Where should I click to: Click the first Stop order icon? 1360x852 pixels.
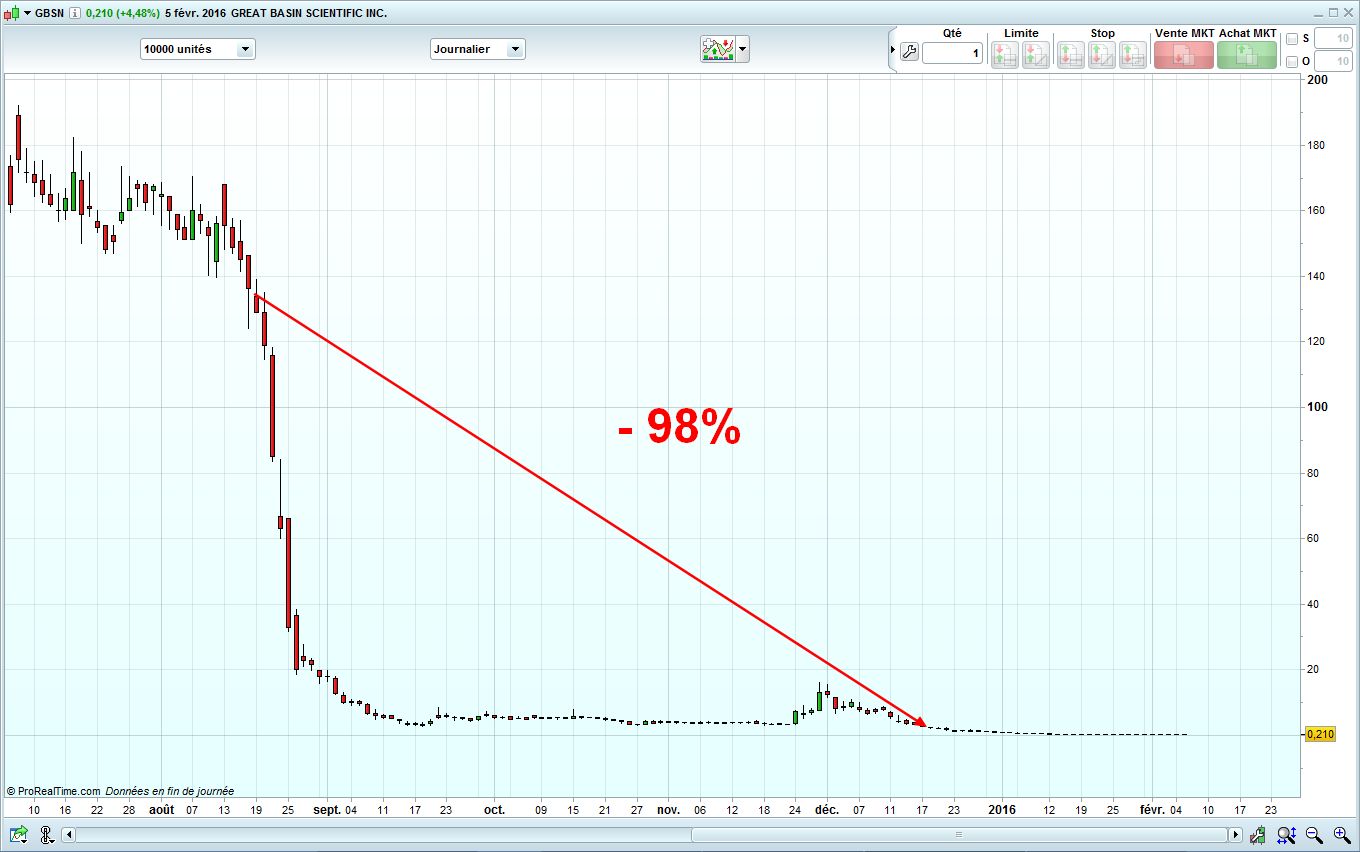pos(1071,55)
